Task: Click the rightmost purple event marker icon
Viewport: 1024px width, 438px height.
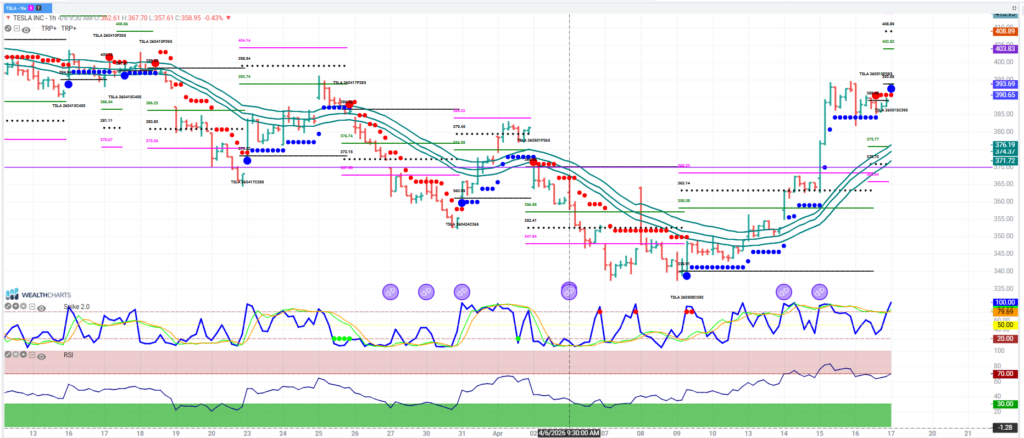Action: [x=819, y=291]
